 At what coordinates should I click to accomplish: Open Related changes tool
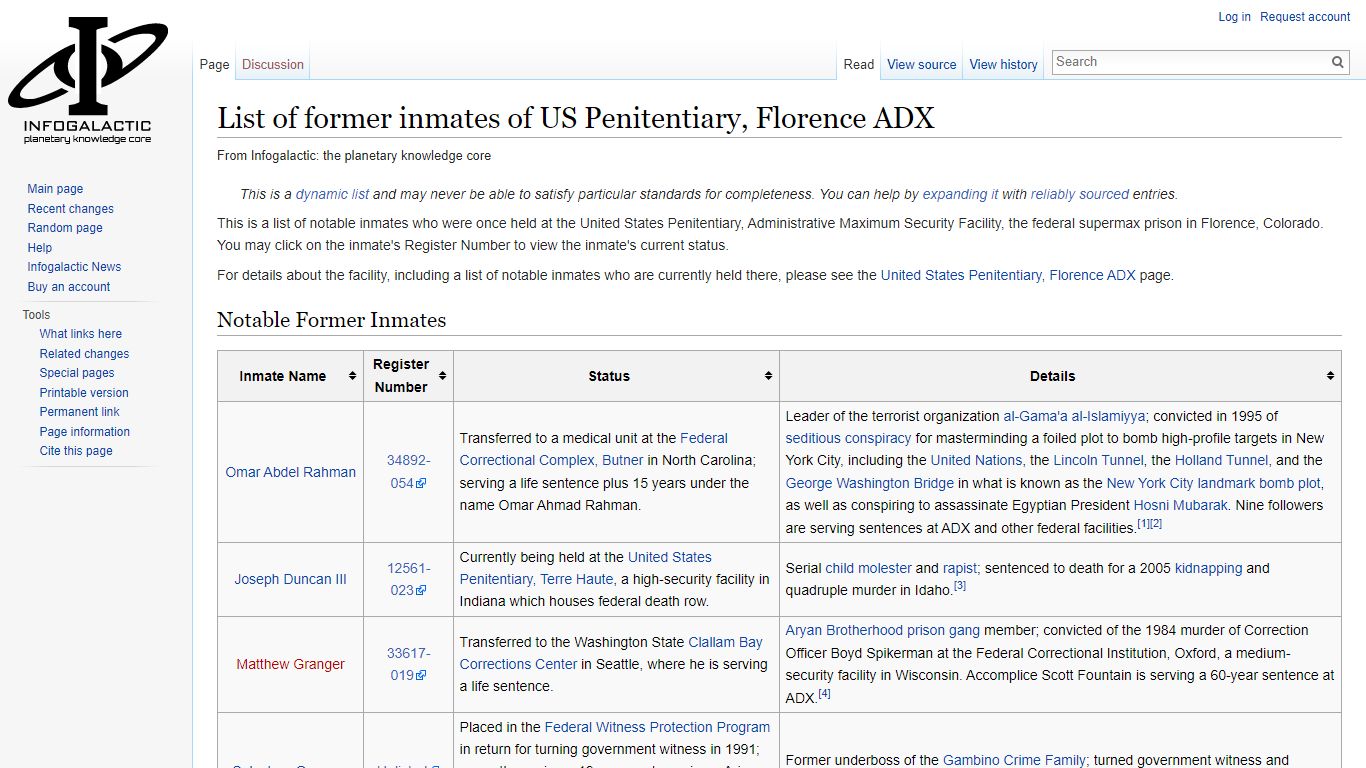pyautogui.click(x=84, y=354)
